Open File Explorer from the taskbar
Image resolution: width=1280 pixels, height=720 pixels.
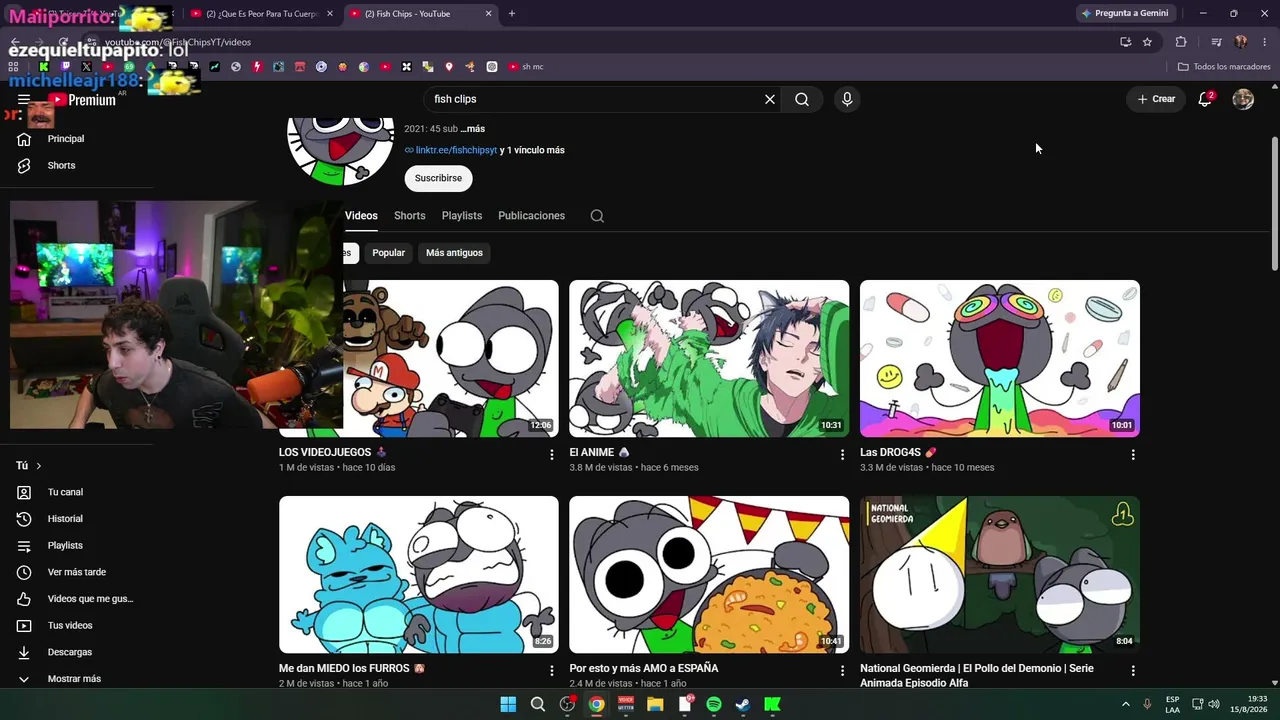click(655, 704)
